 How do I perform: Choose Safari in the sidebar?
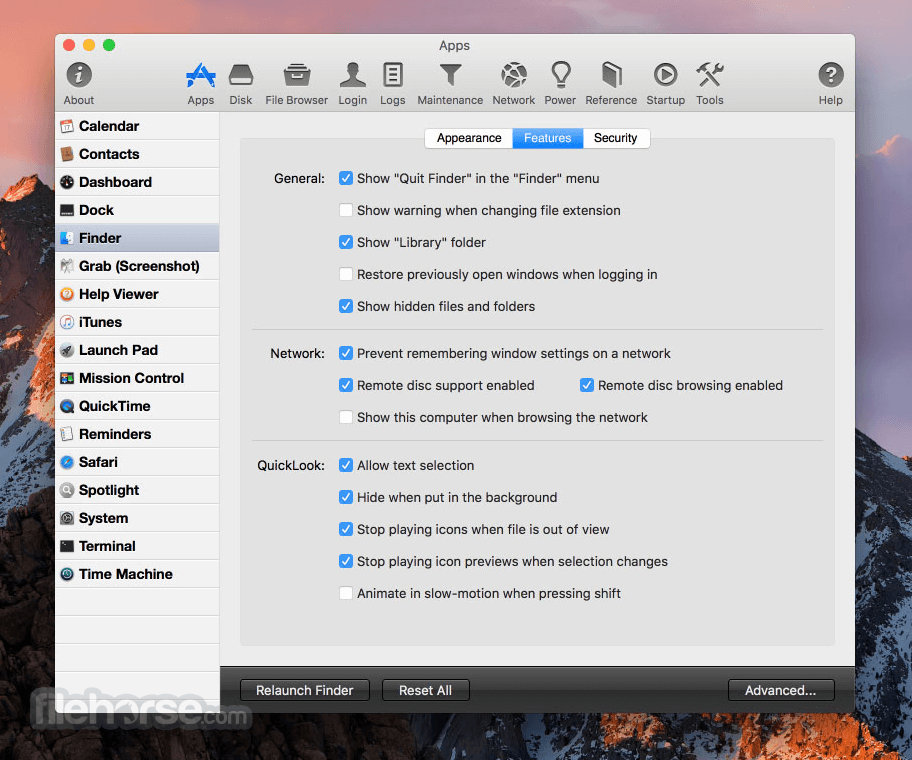click(137, 462)
